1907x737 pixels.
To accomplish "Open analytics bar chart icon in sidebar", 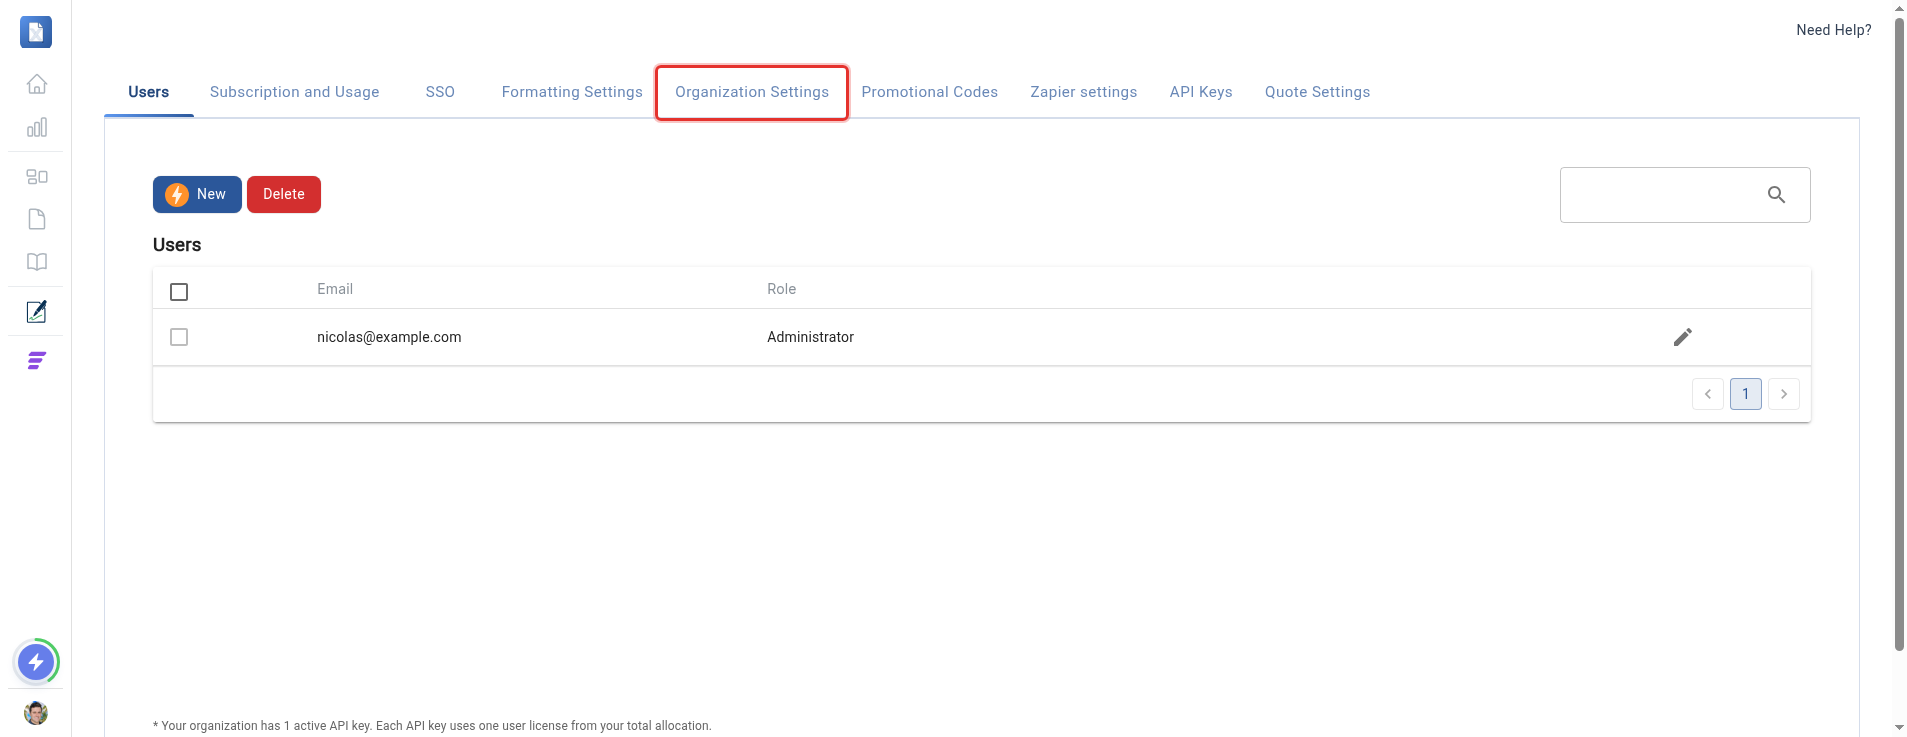I will pyautogui.click(x=37, y=127).
